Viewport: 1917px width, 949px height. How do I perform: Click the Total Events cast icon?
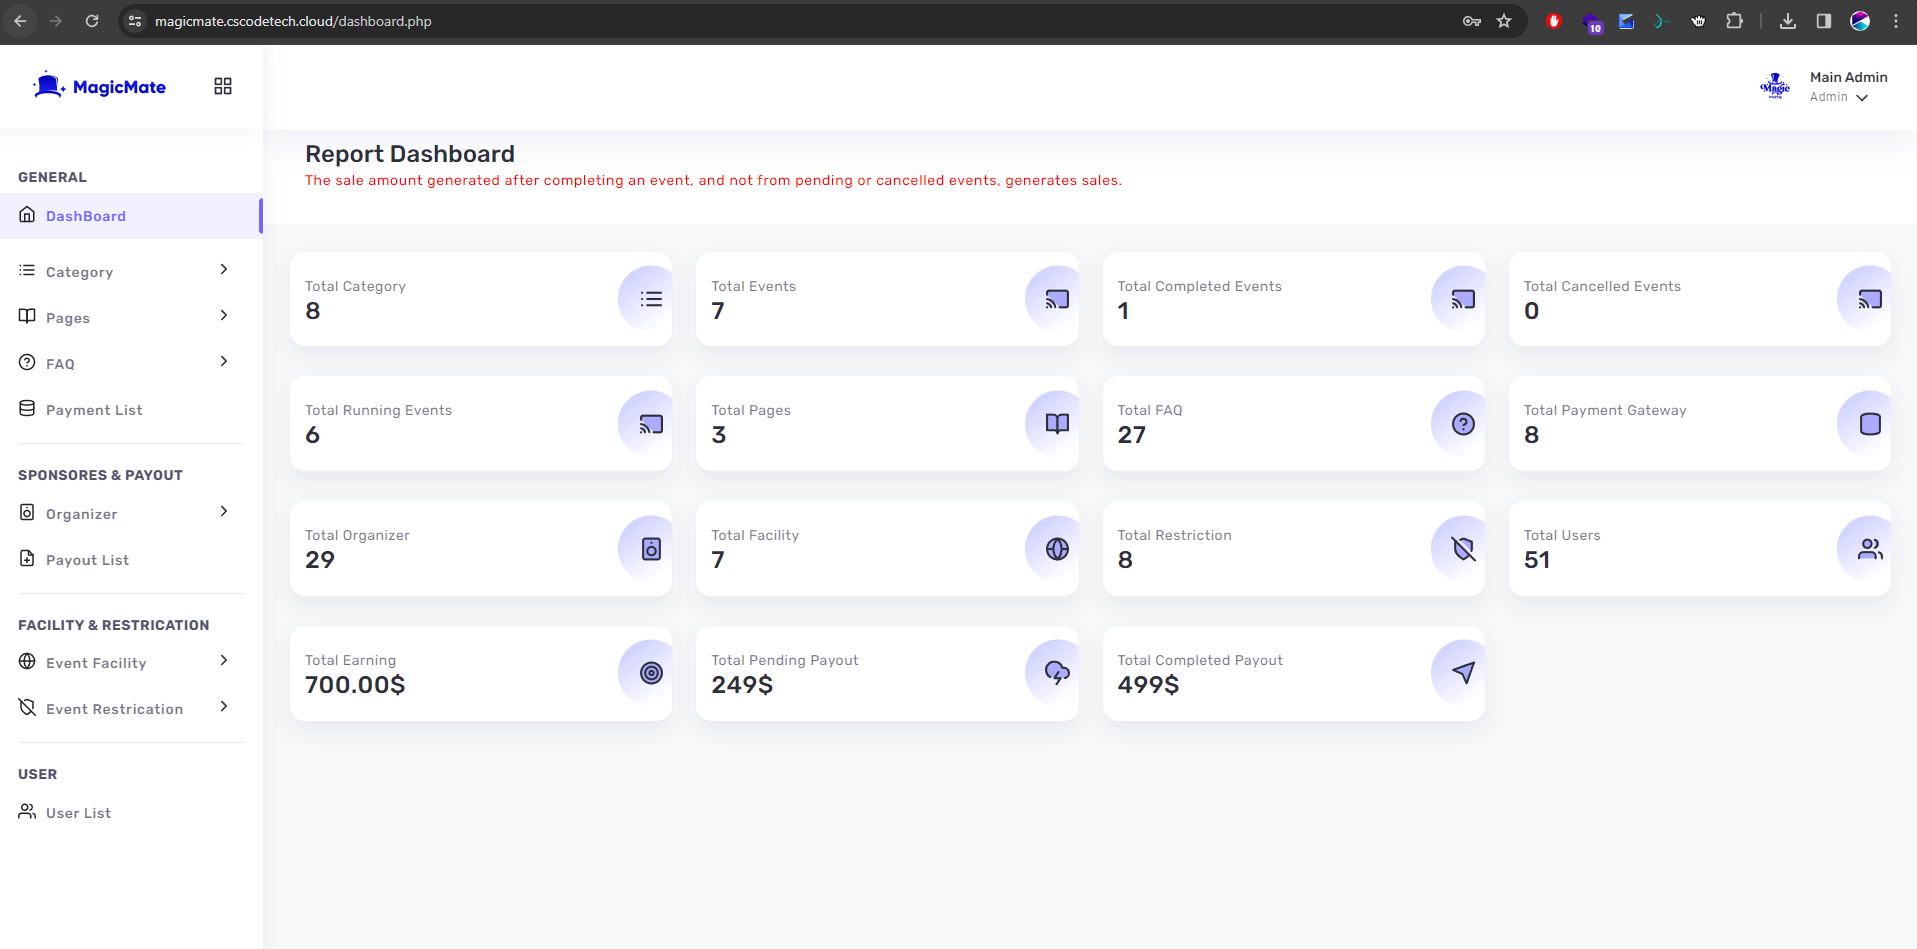coord(1057,299)
